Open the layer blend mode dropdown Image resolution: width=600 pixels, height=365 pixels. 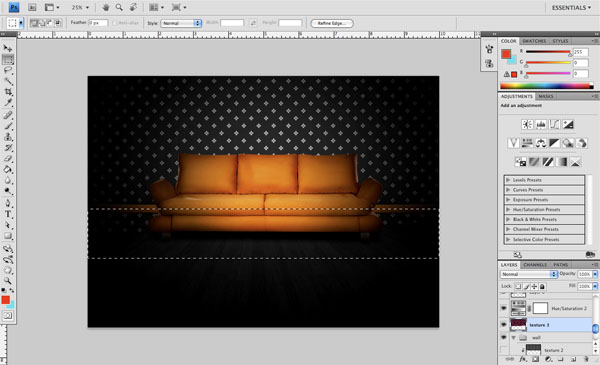pos(528,274)
